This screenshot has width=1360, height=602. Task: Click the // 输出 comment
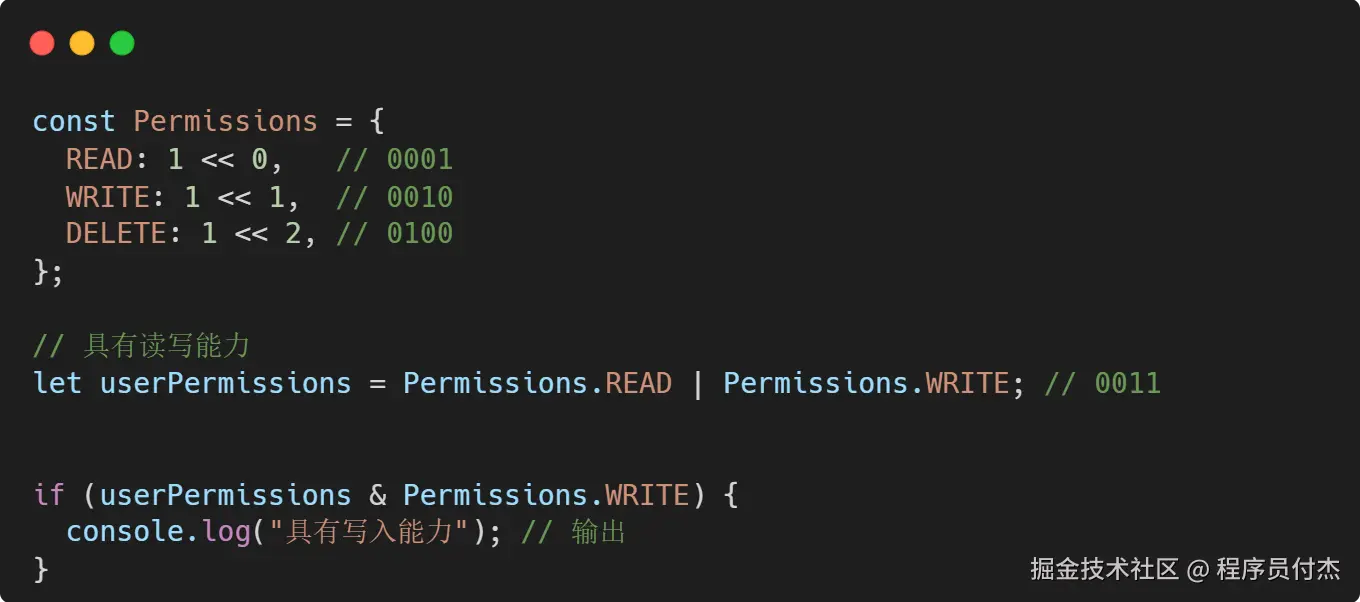(x=573, y=531)
